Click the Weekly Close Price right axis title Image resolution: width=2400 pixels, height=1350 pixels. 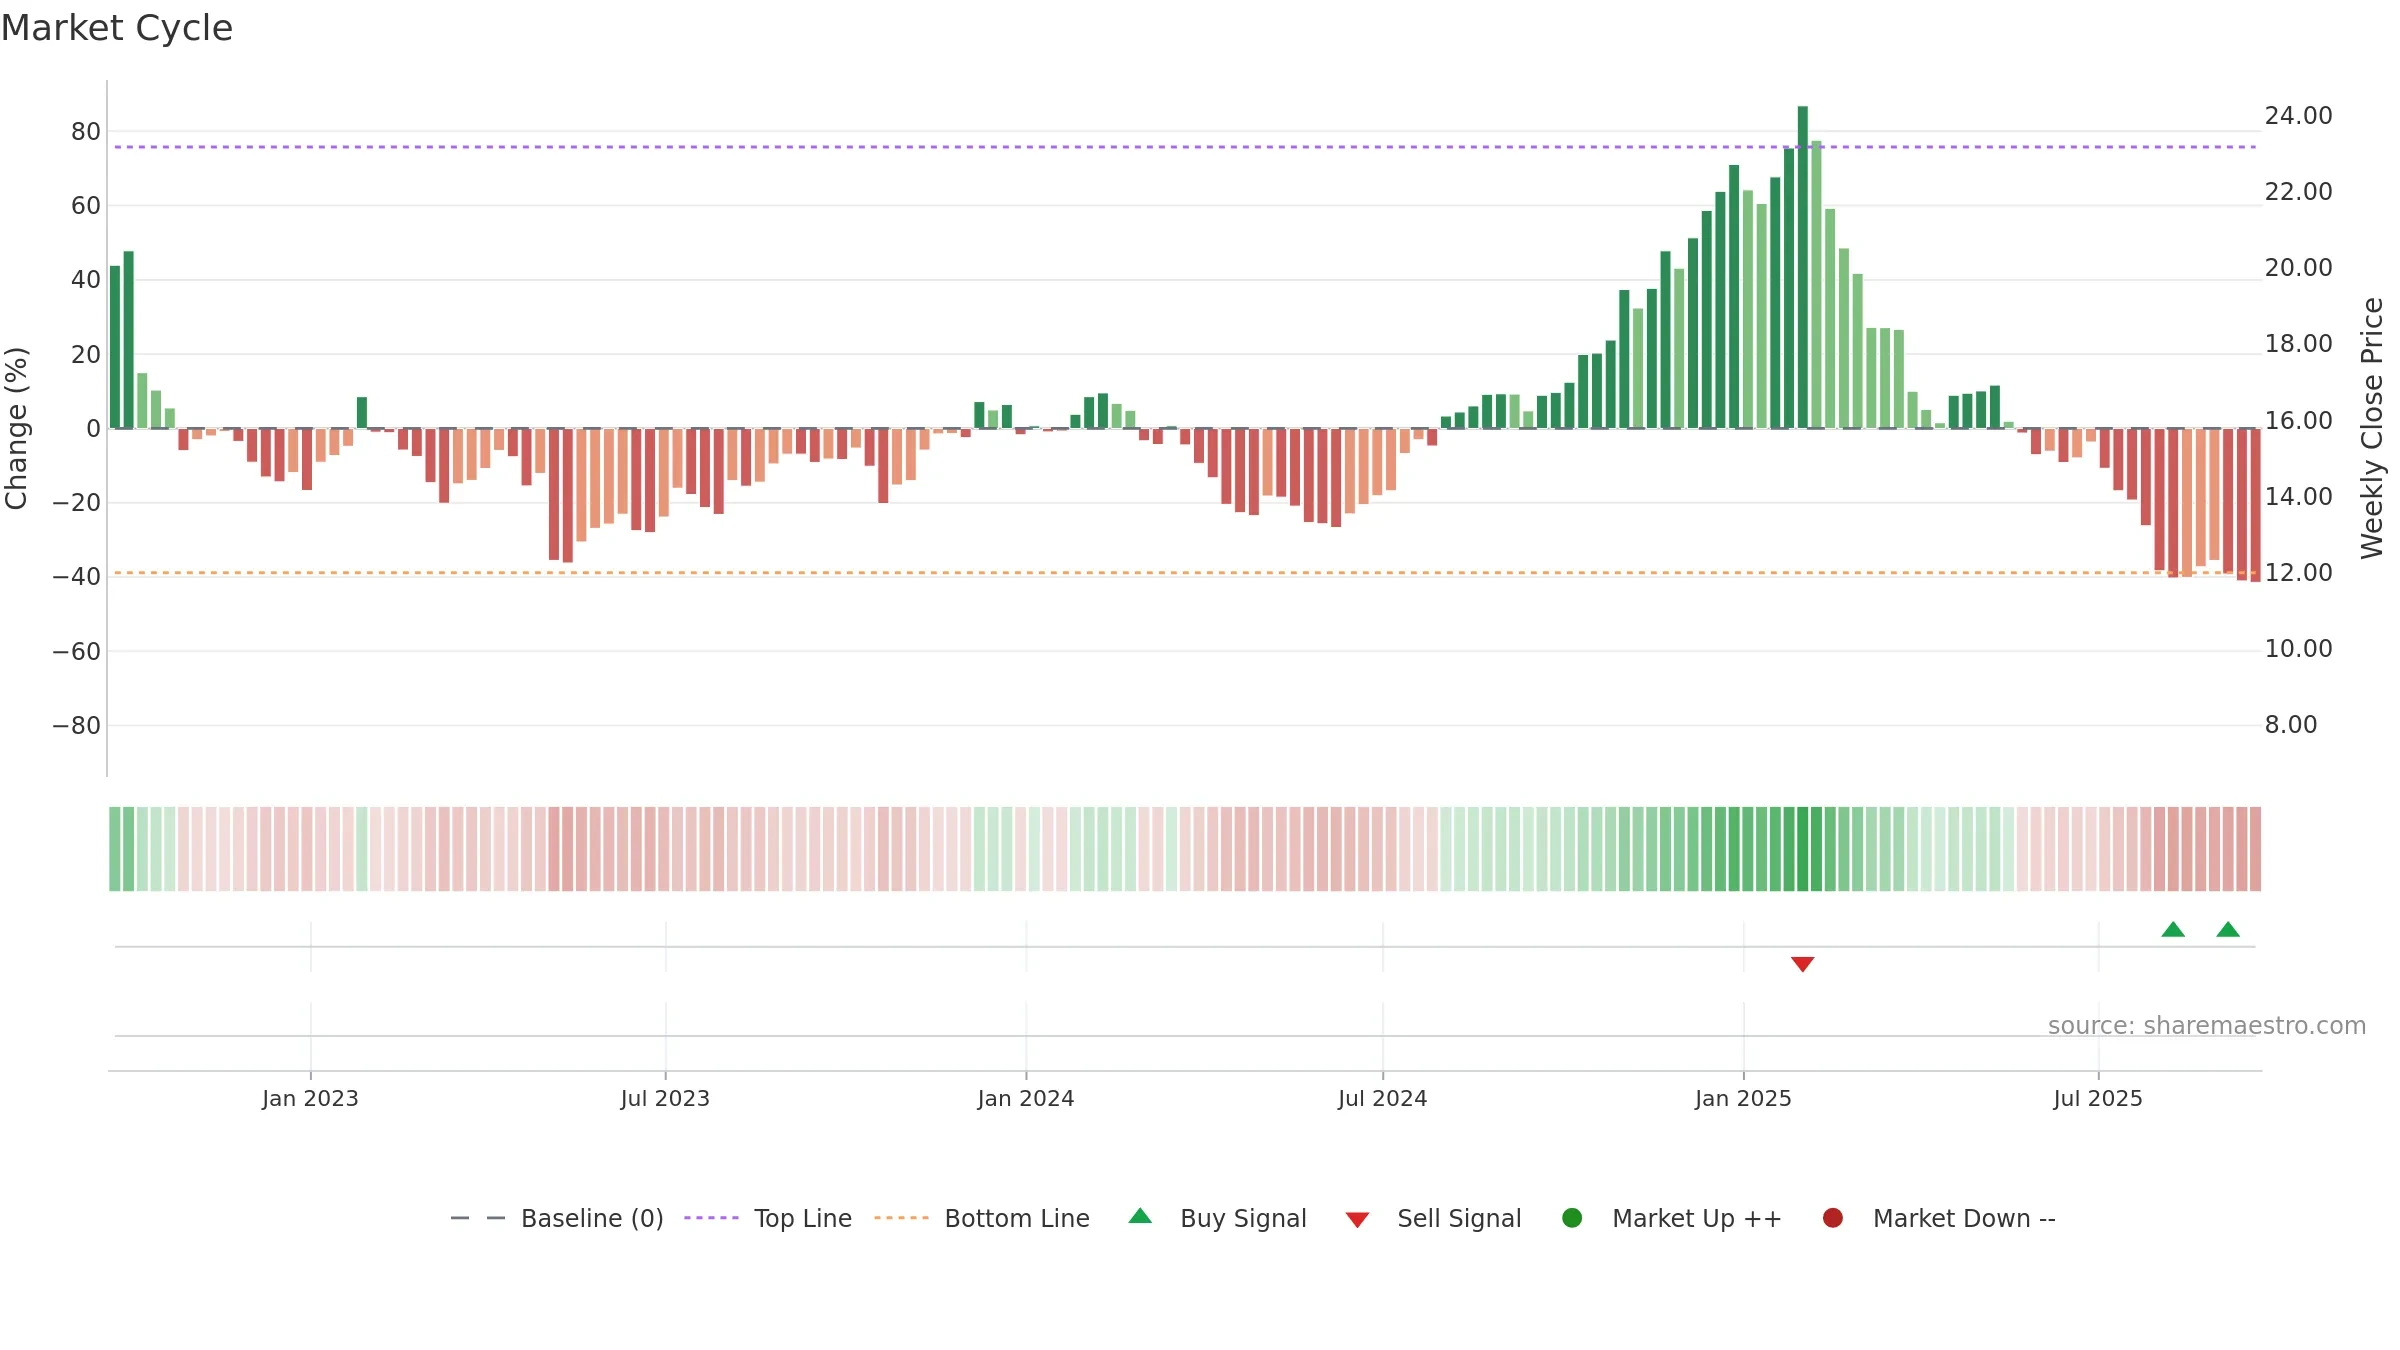(x=2372, y=428)
